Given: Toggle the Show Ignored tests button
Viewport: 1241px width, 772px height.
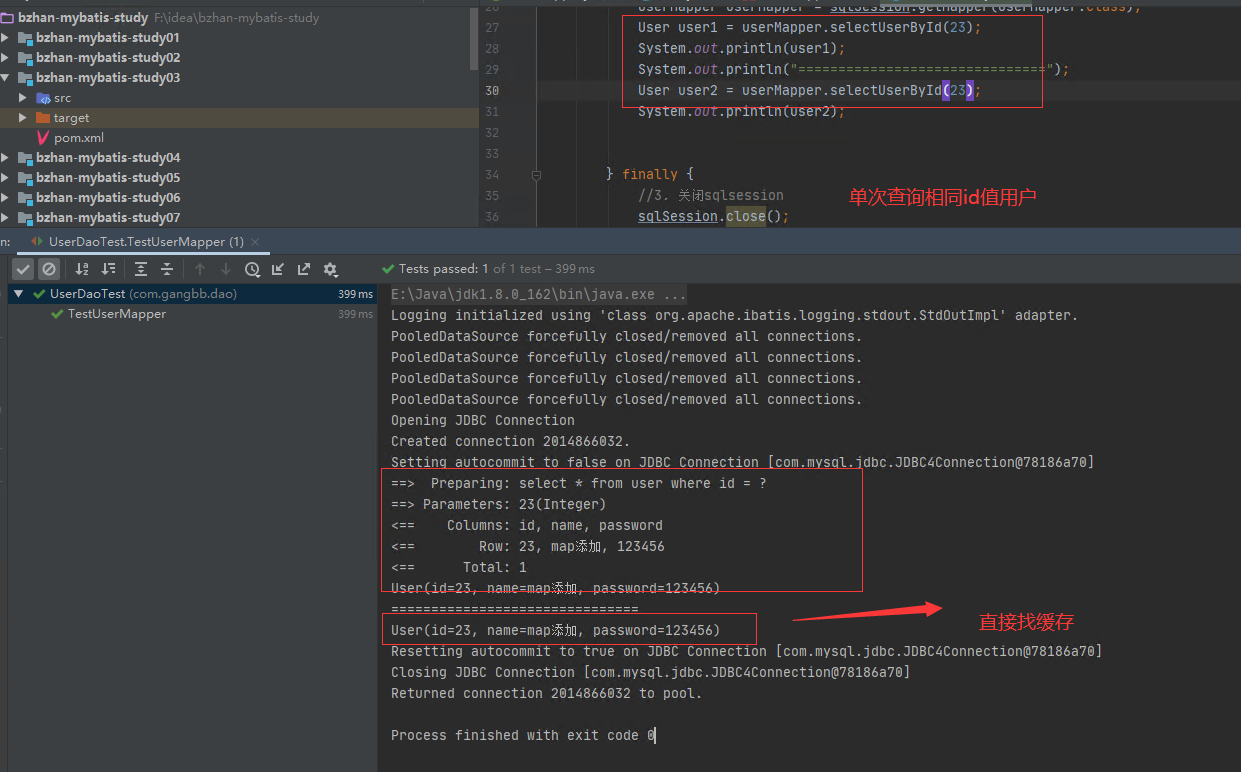Looking at the screenshot, I should click(x=49, y=269).
